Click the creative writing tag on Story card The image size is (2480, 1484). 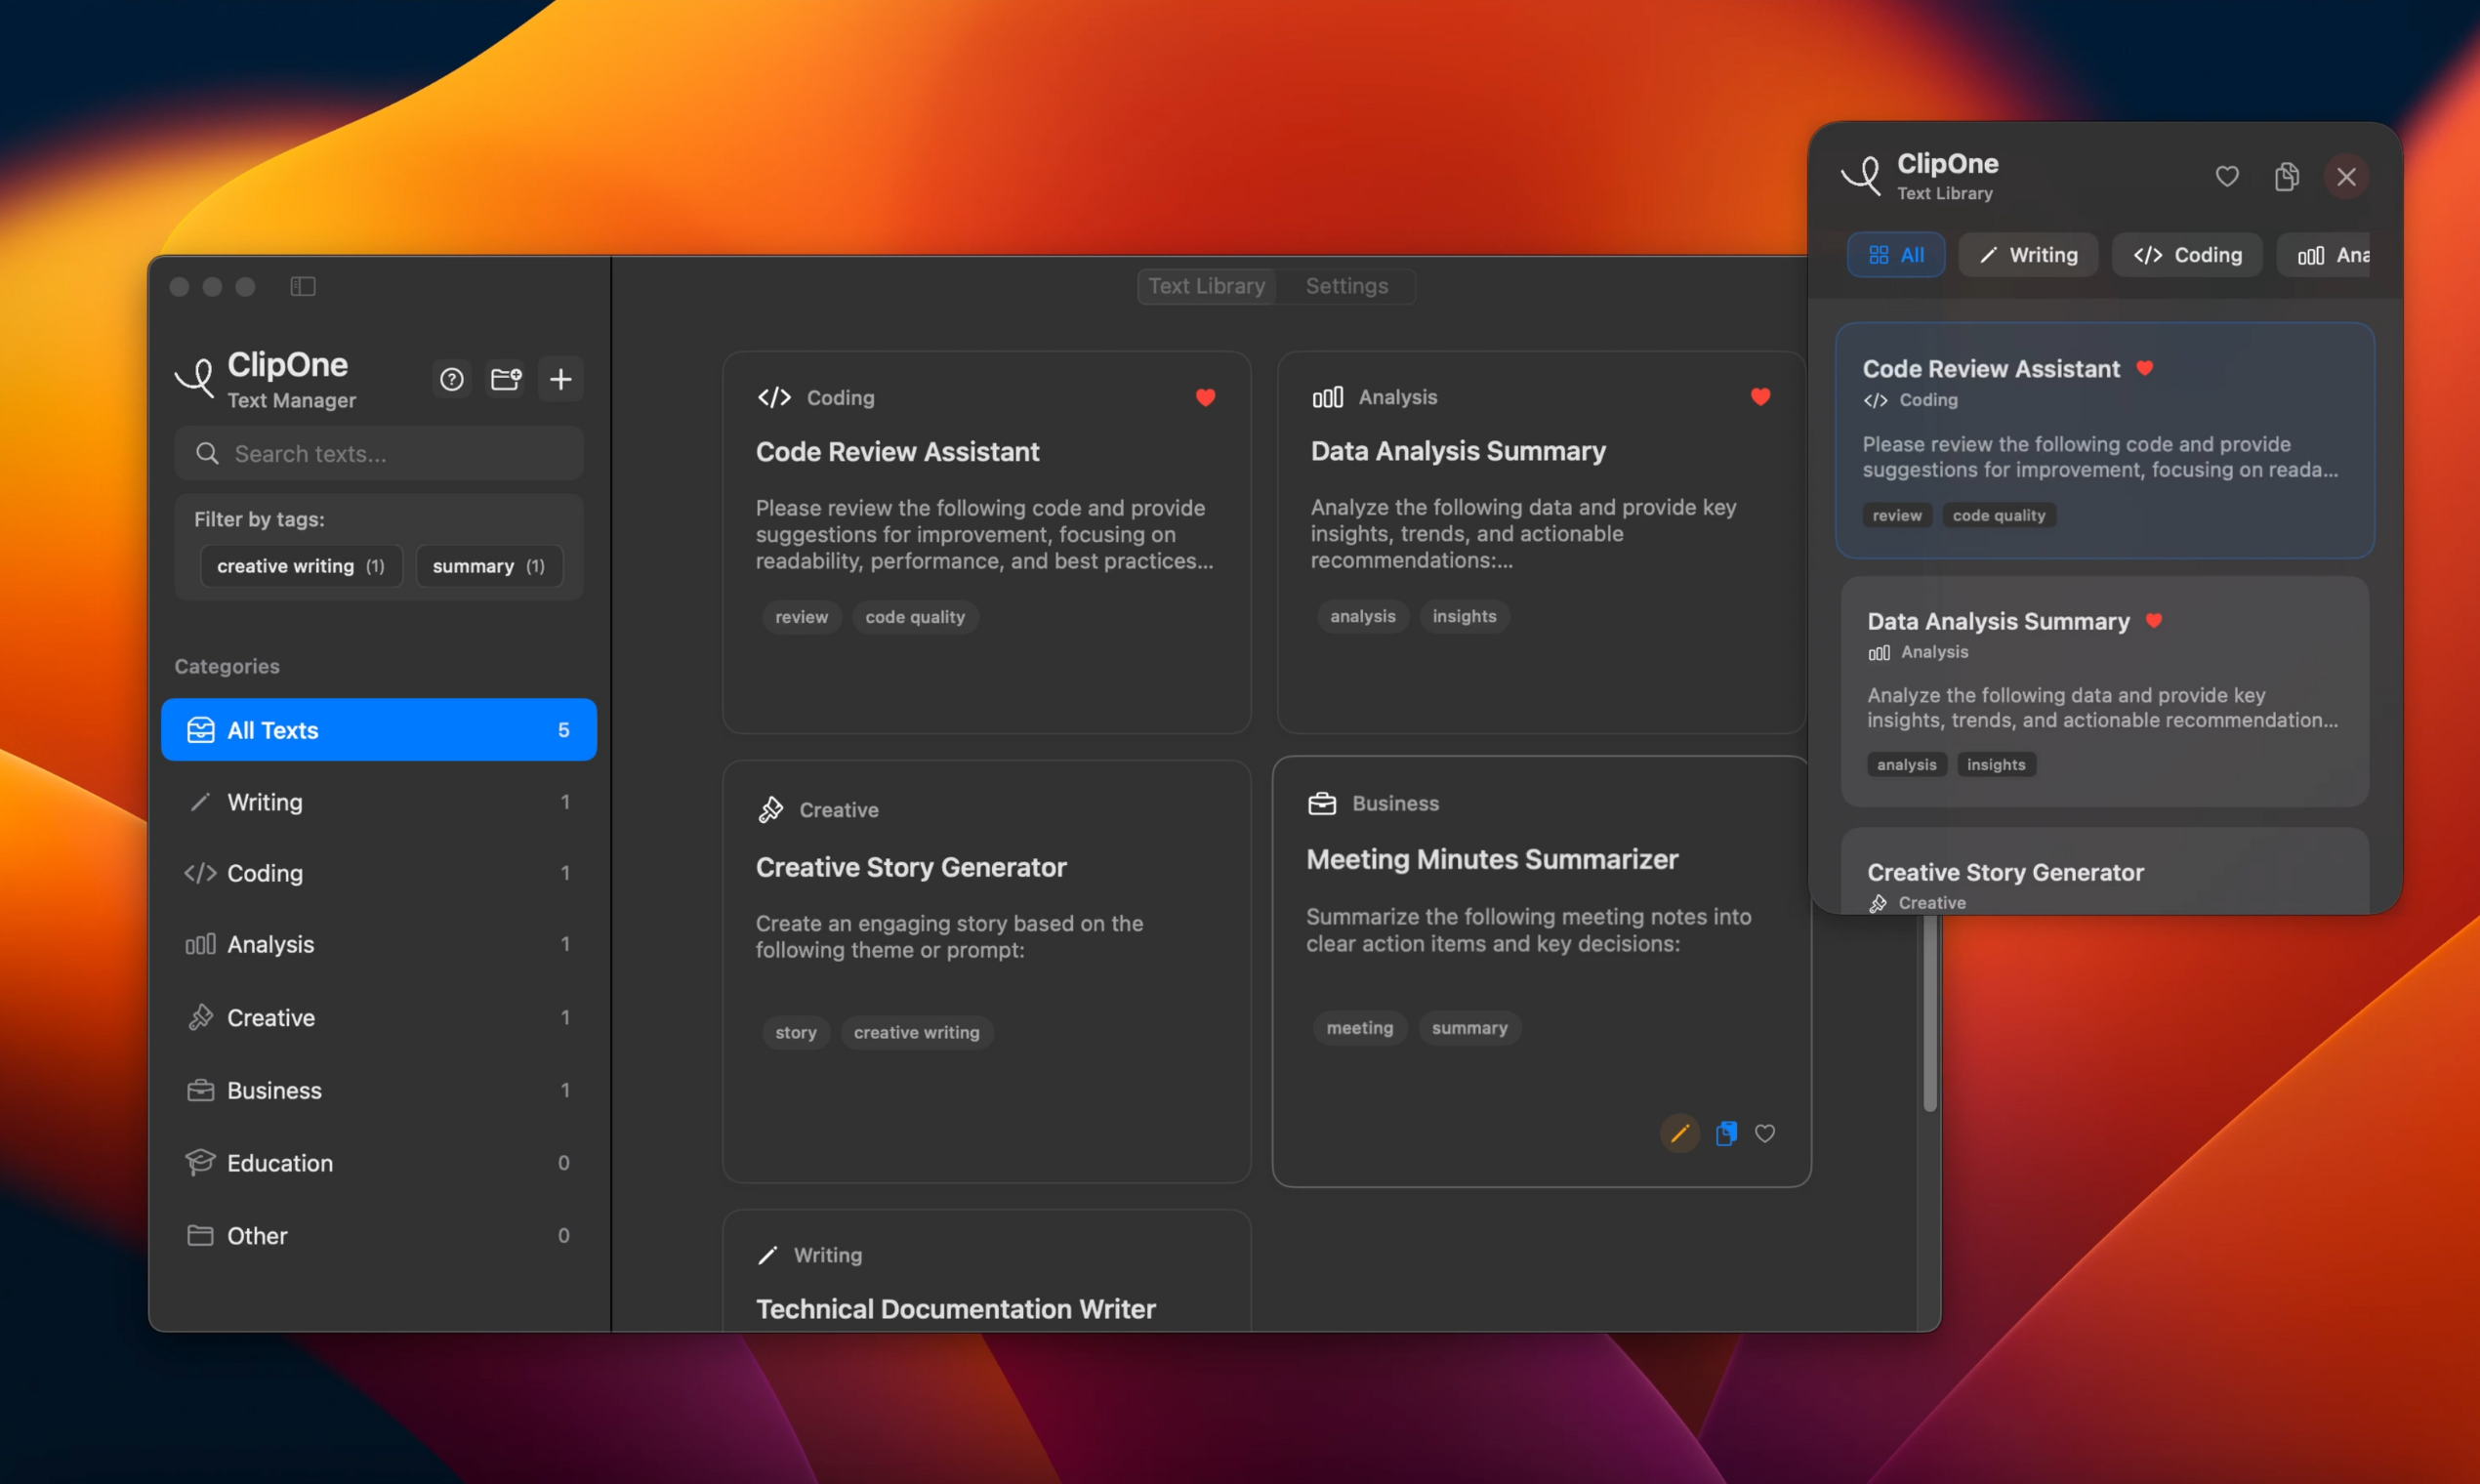click(x=916, y=1032)
